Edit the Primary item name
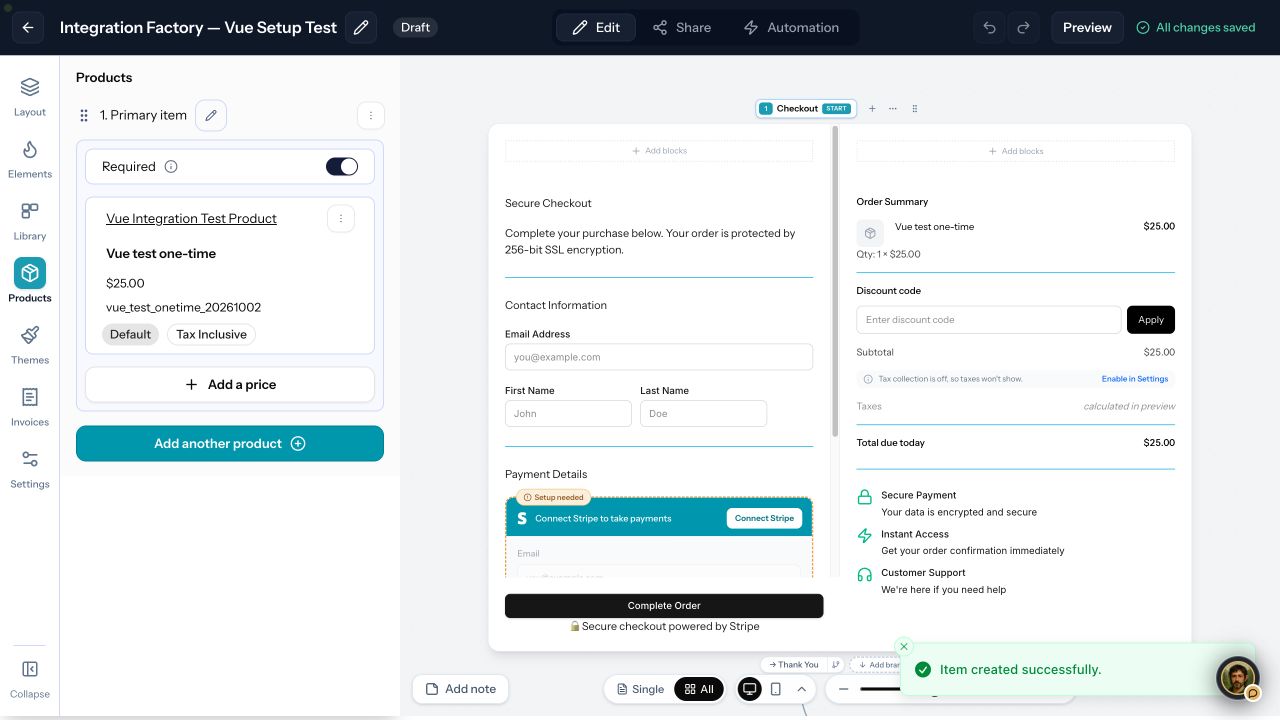This screenshot has width=1280, height=720. [x=211, y=115]
